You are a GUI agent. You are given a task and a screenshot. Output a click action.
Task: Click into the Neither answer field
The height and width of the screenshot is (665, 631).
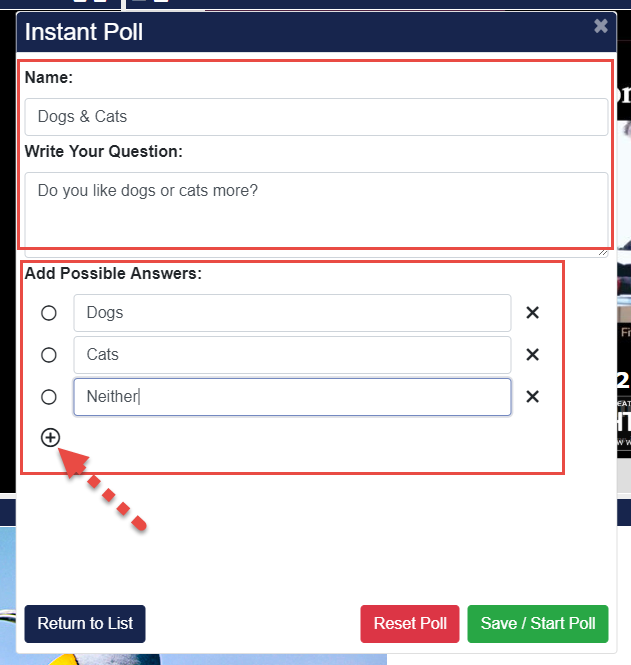pyautogui.click(x=292, y=397)
